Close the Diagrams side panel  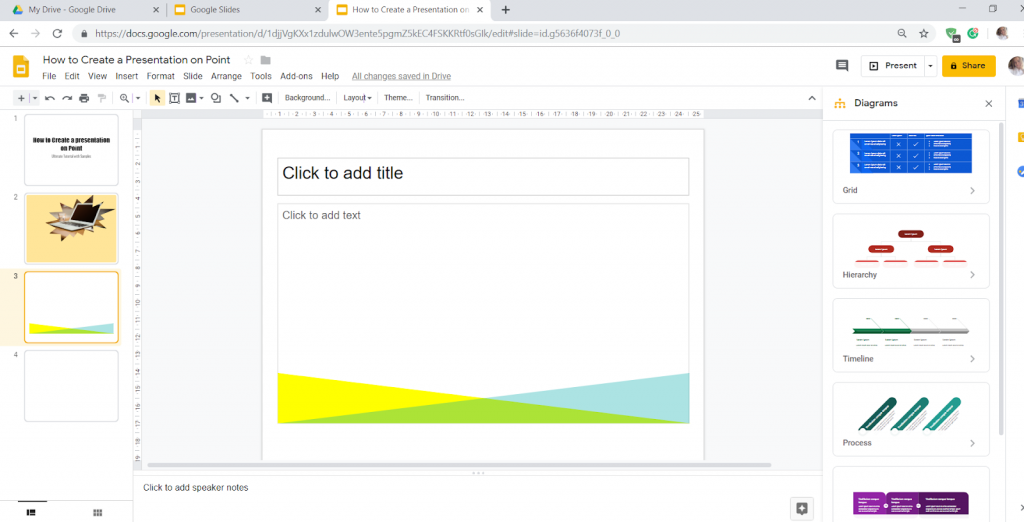989,103
